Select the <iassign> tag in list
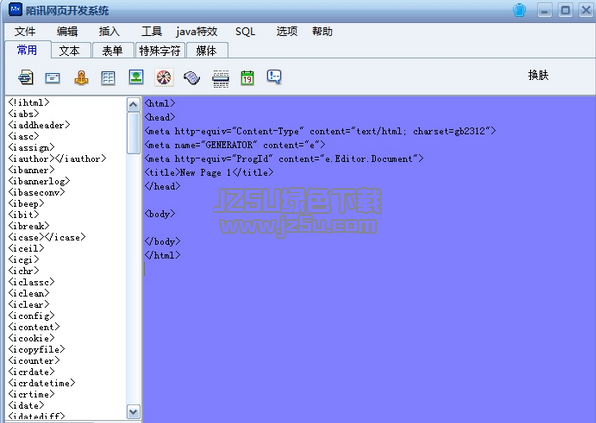The height and width of the screenshot is (423, 596). click(x=32, y=147)
